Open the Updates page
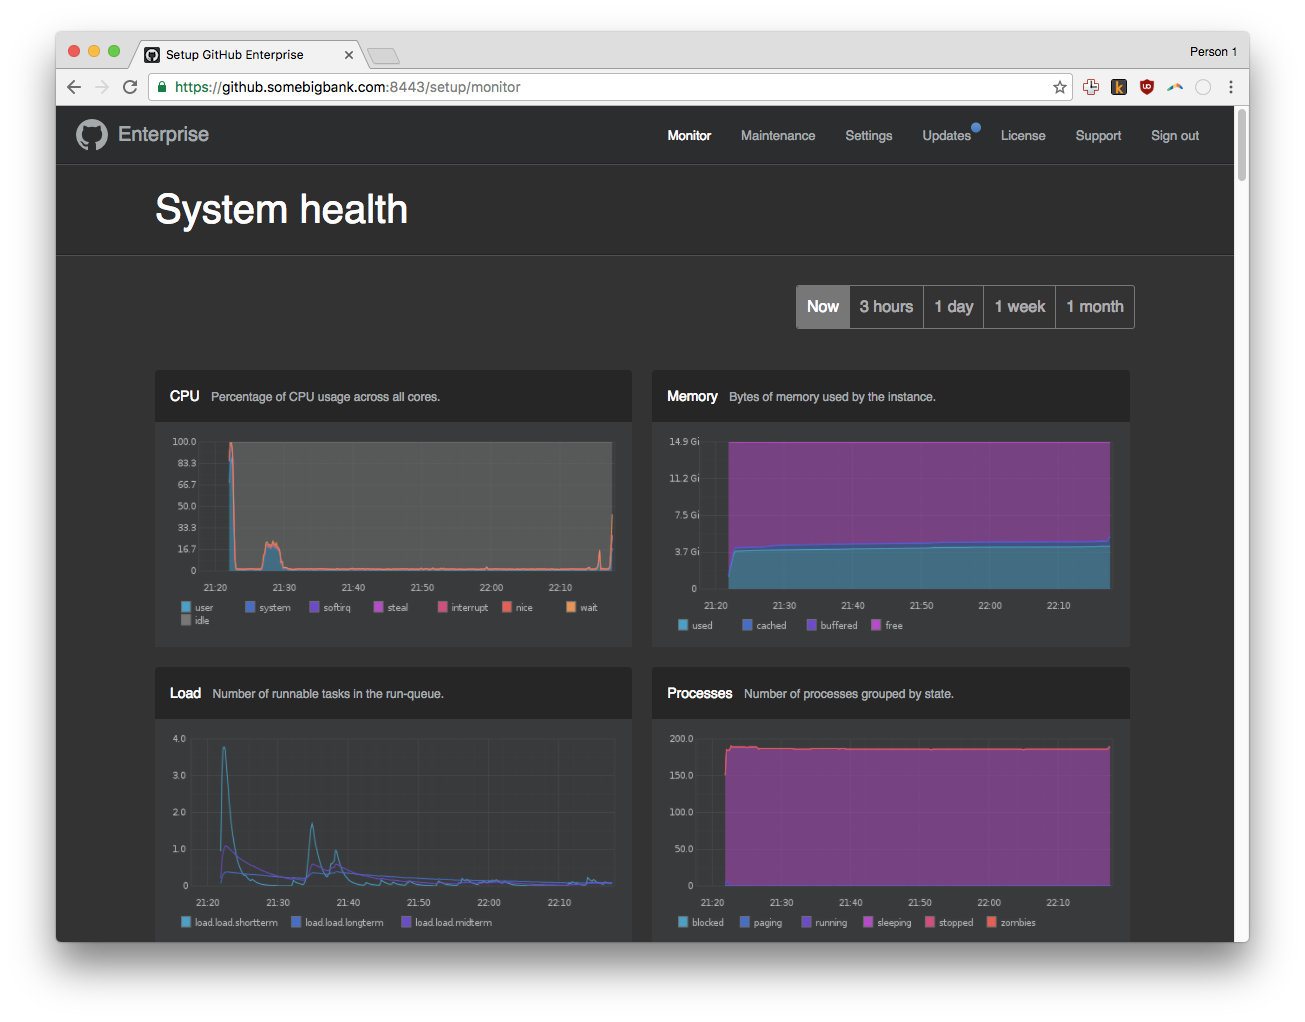Viewport: 1305px width, 1022px height. click(x=947, y=136)
